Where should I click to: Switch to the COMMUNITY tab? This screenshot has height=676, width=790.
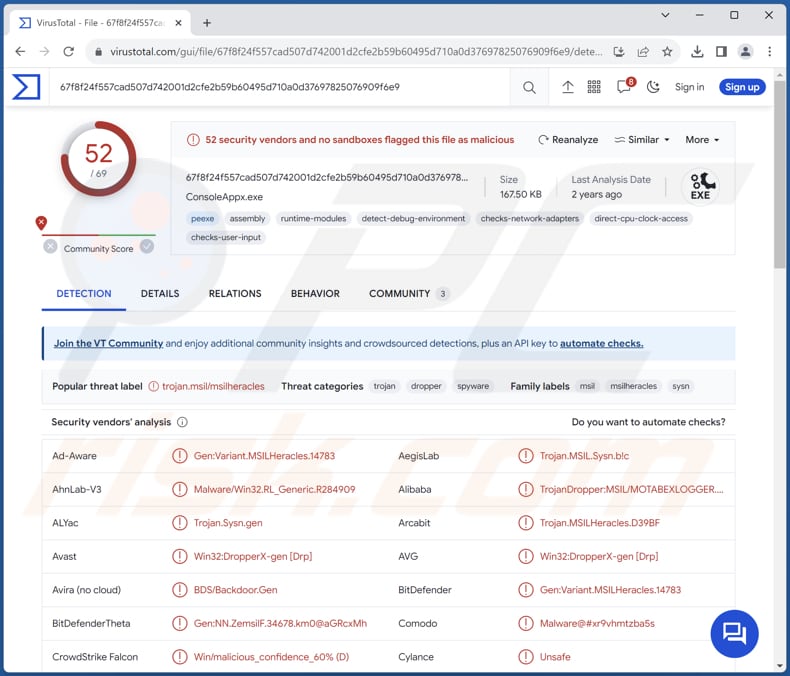click(408, 294)
